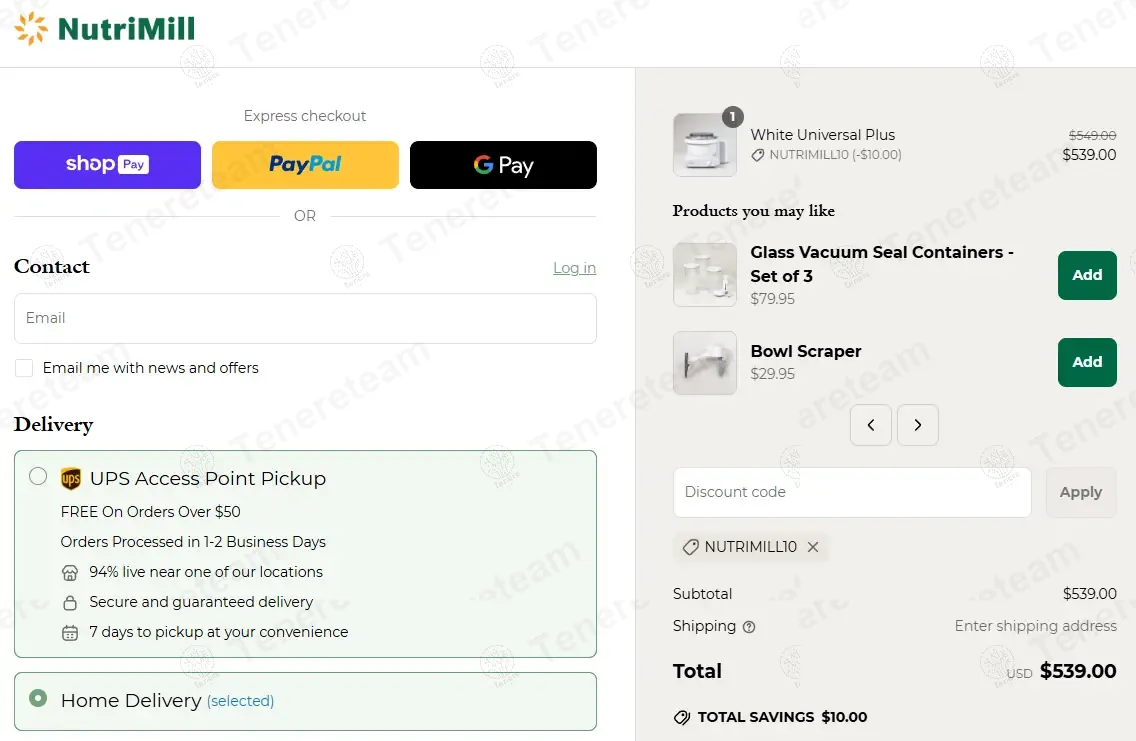Remove the NUTRIMILL10 discount code
This screenshot has width=1136, height=741.
click(x=813, y=547)
